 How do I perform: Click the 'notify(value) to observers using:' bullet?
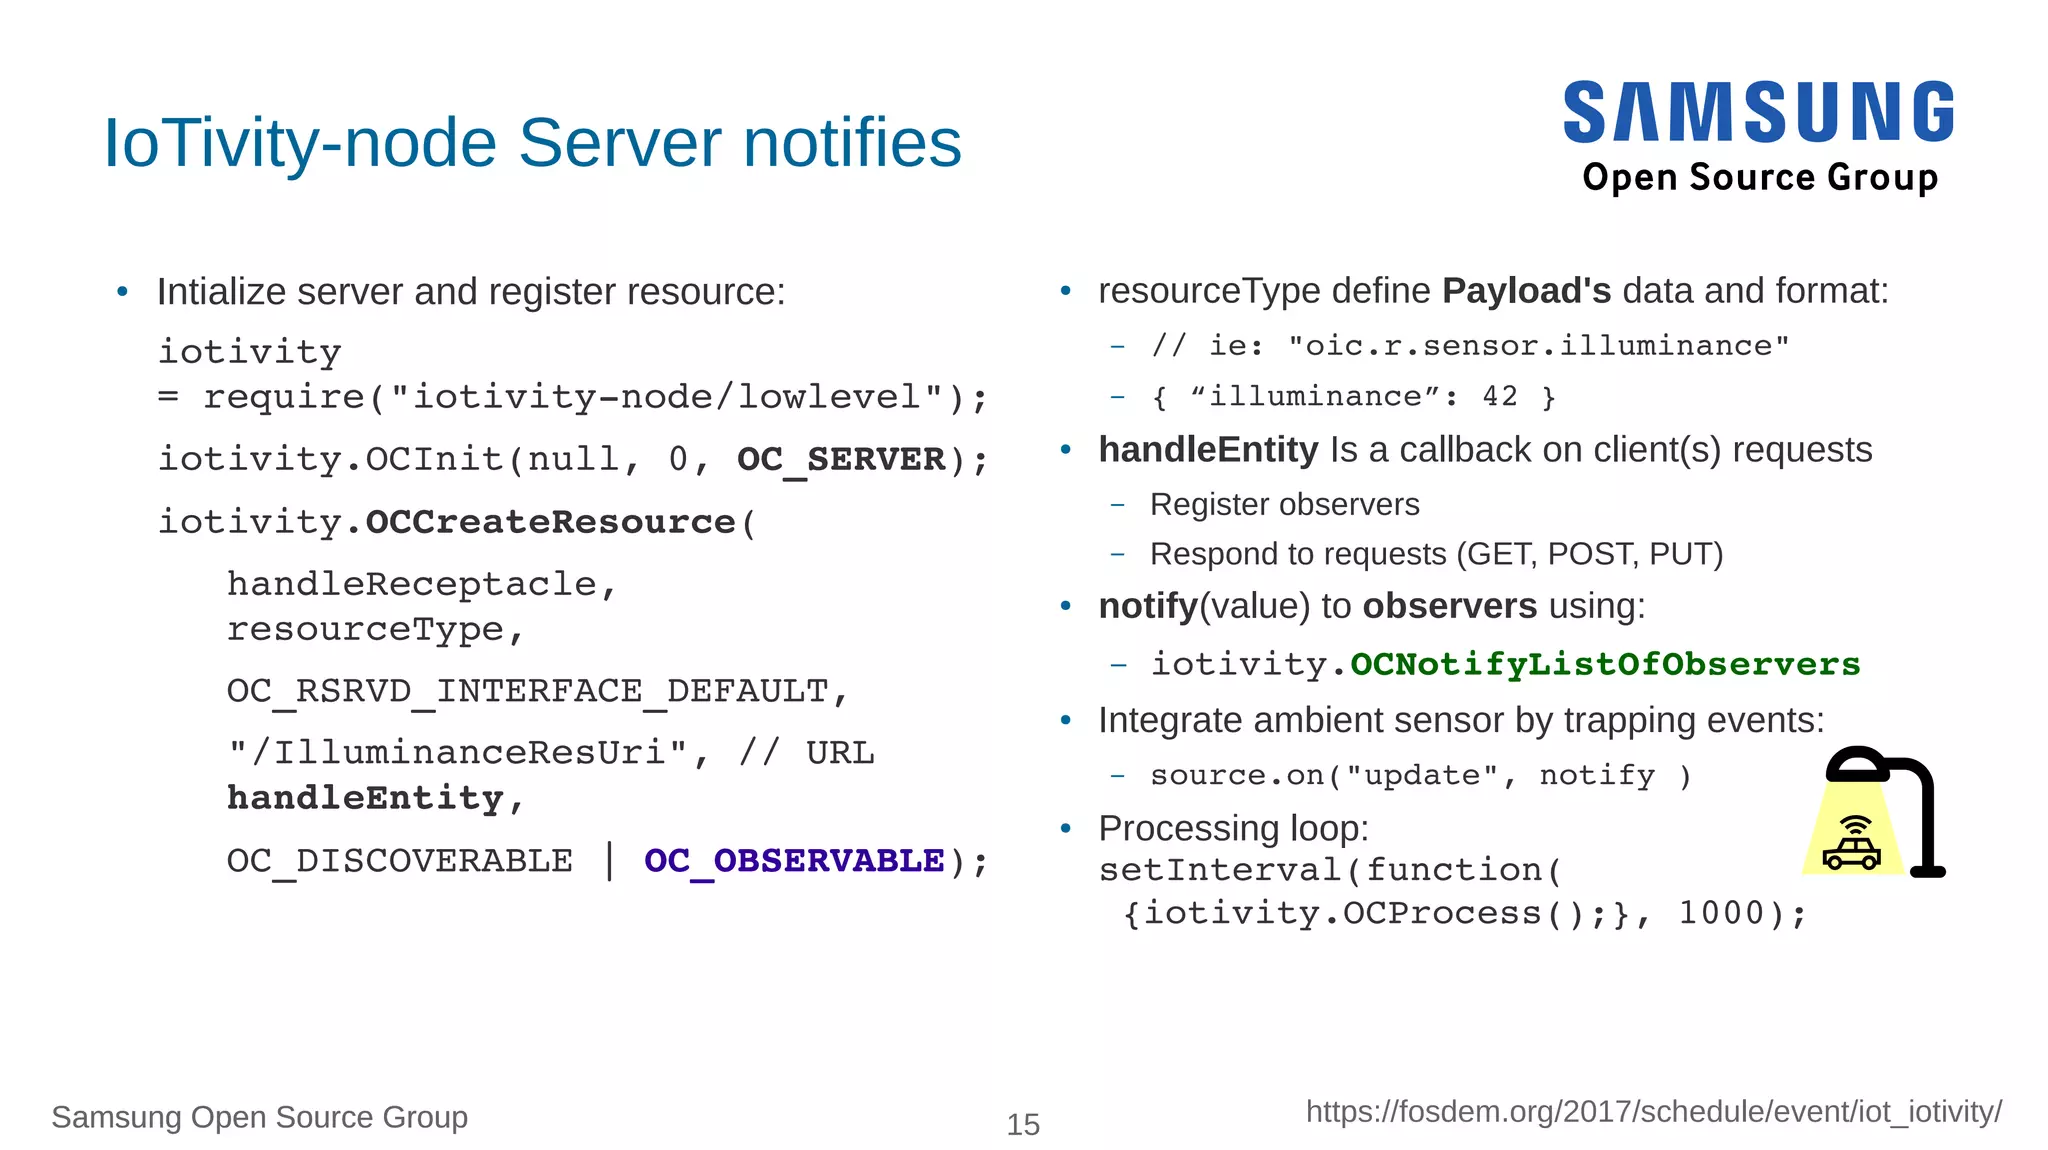coord(1372,606)
